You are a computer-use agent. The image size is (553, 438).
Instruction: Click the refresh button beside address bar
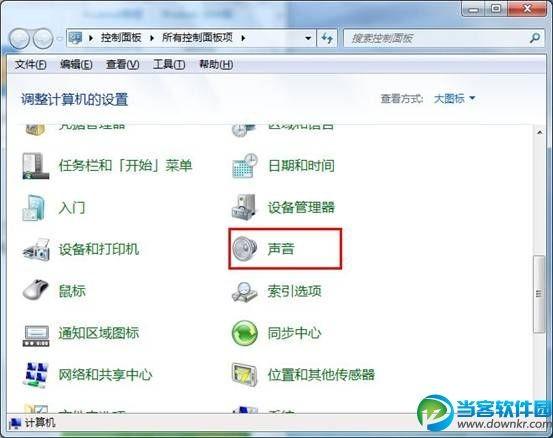click(327, 38)
